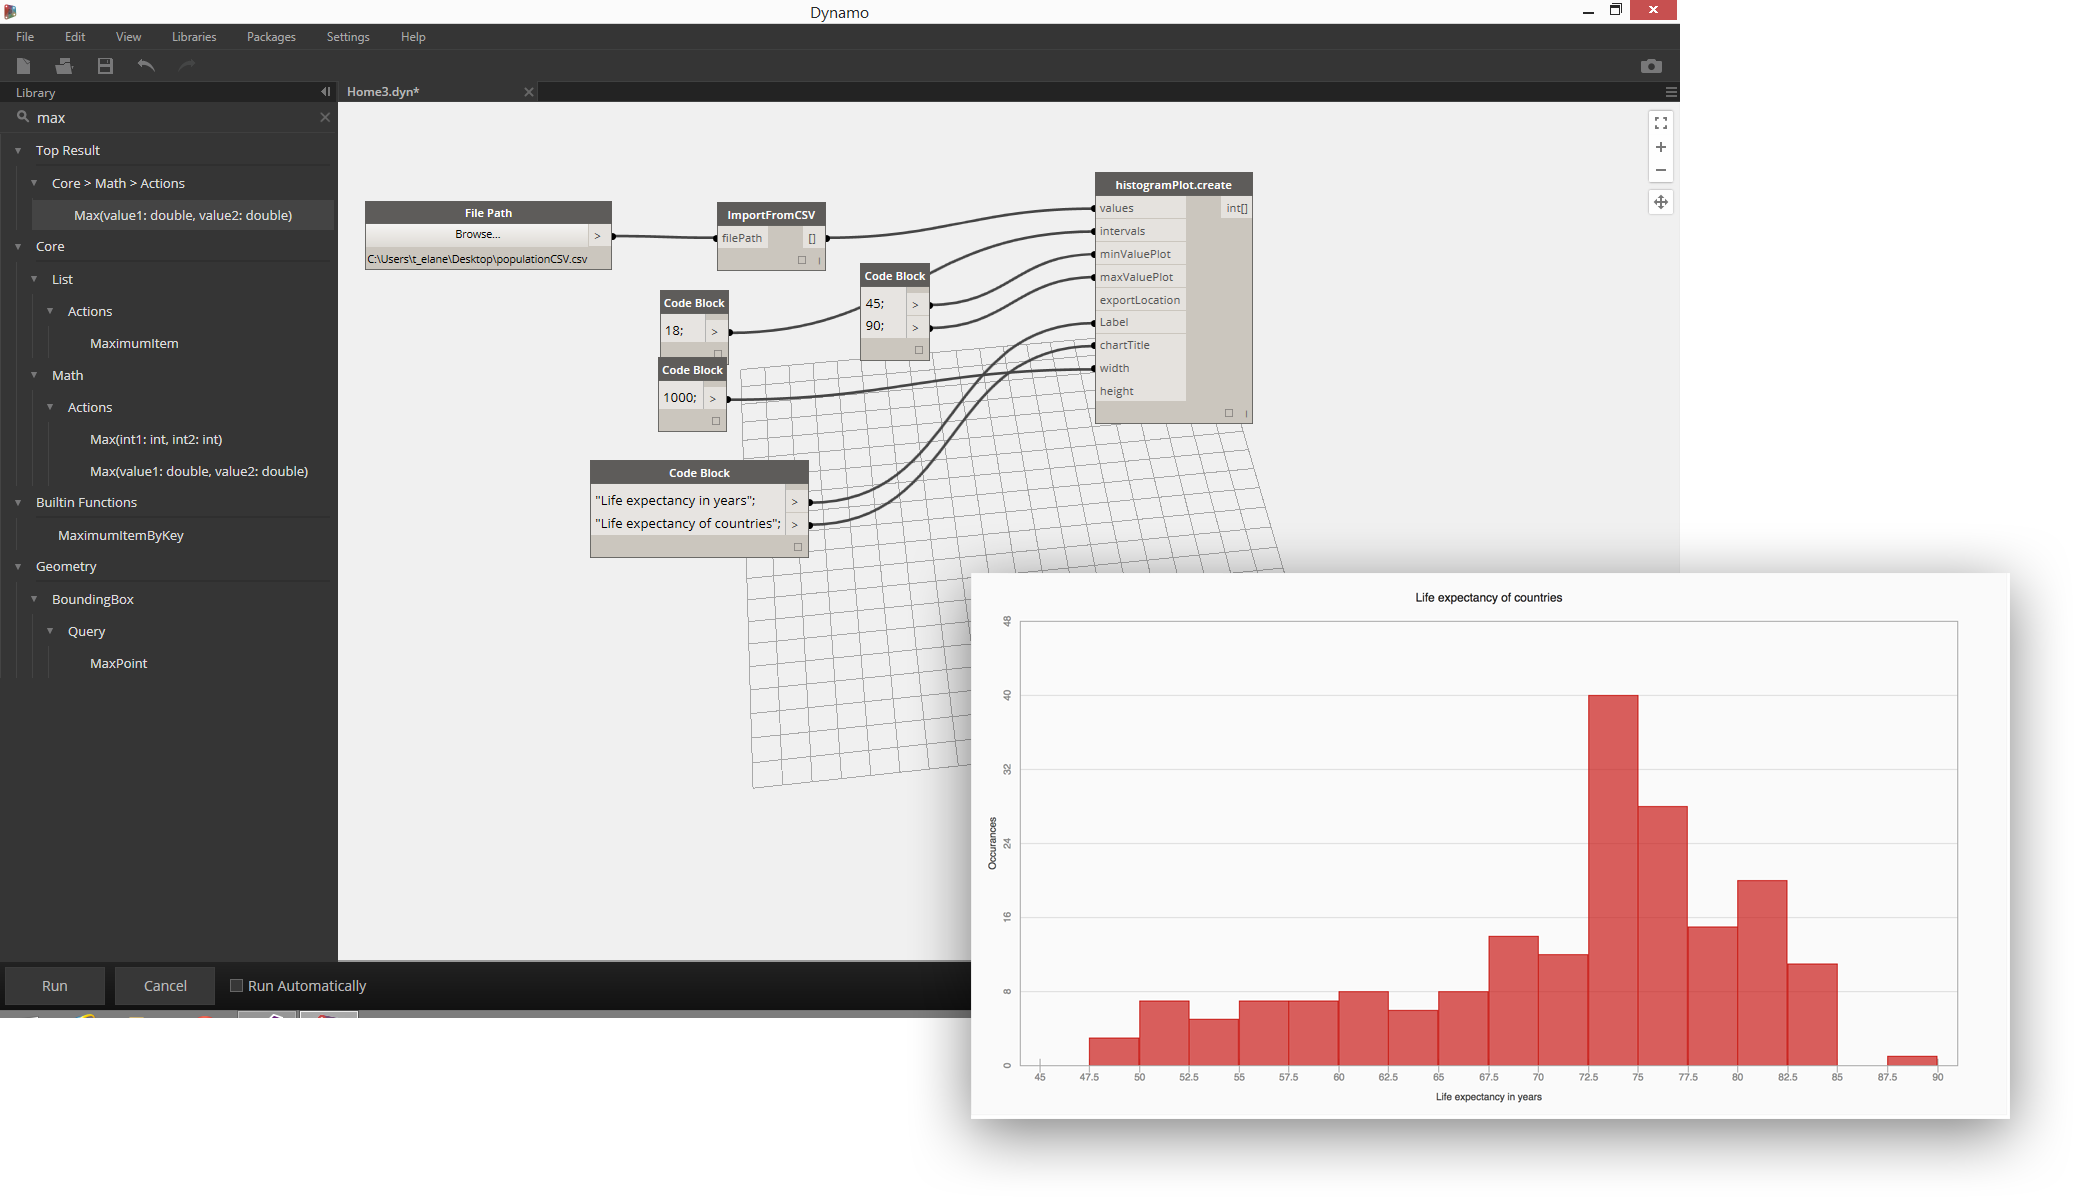Open the View menu

tap(128, 37)
